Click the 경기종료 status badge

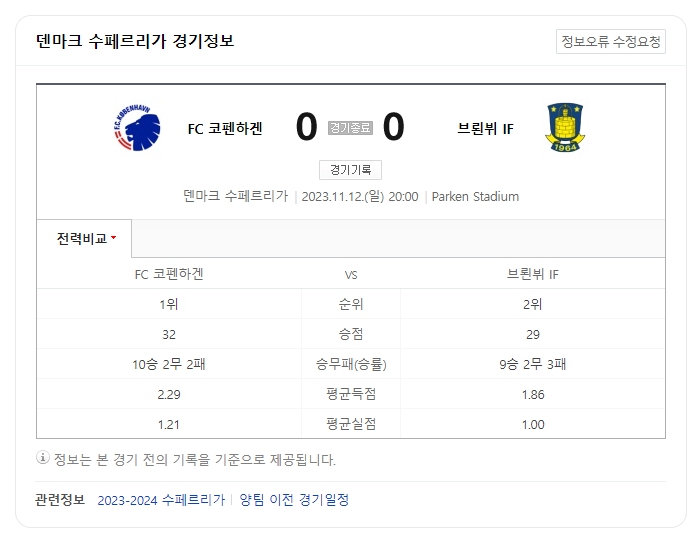pos(350,128)
